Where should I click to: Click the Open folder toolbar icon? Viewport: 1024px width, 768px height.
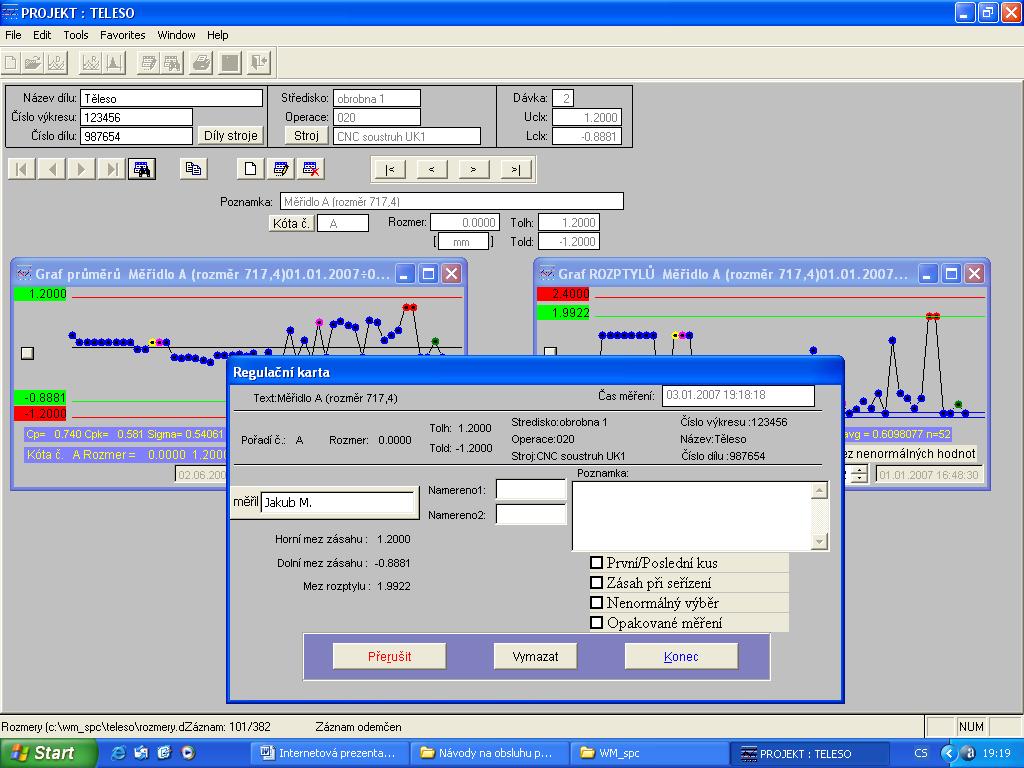click(33, 63)
